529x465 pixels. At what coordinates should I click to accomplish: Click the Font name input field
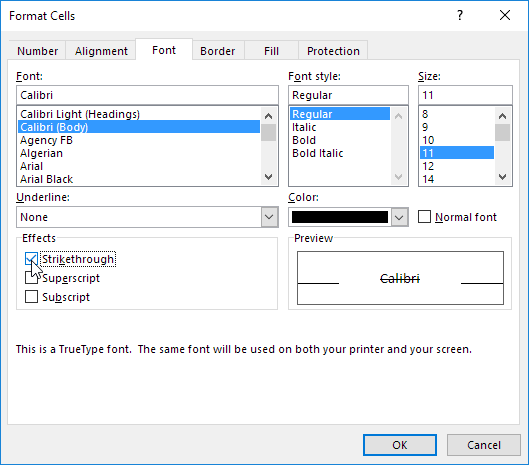coord(147,95)
